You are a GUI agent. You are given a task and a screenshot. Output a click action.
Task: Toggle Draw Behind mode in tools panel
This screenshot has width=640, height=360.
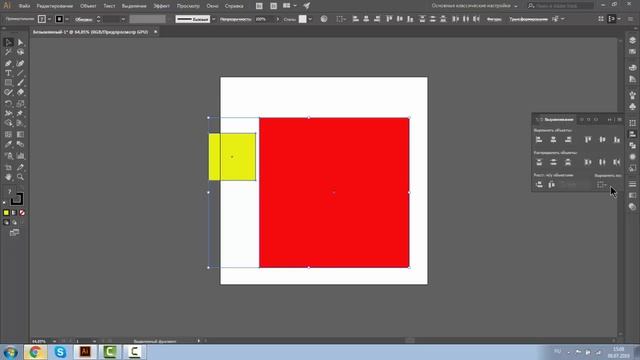pyautogui.click(x=14, y=222)
